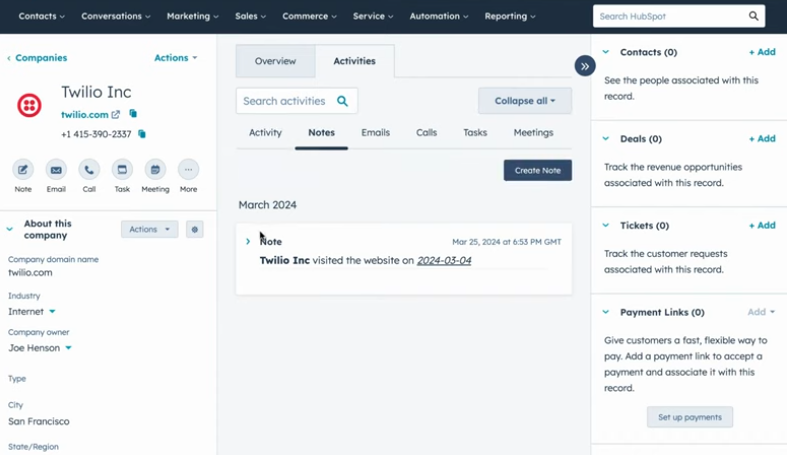Switch to the Overview tab
Screen dimensions: 787x455
pyautogui.click(x=276, y=61)
